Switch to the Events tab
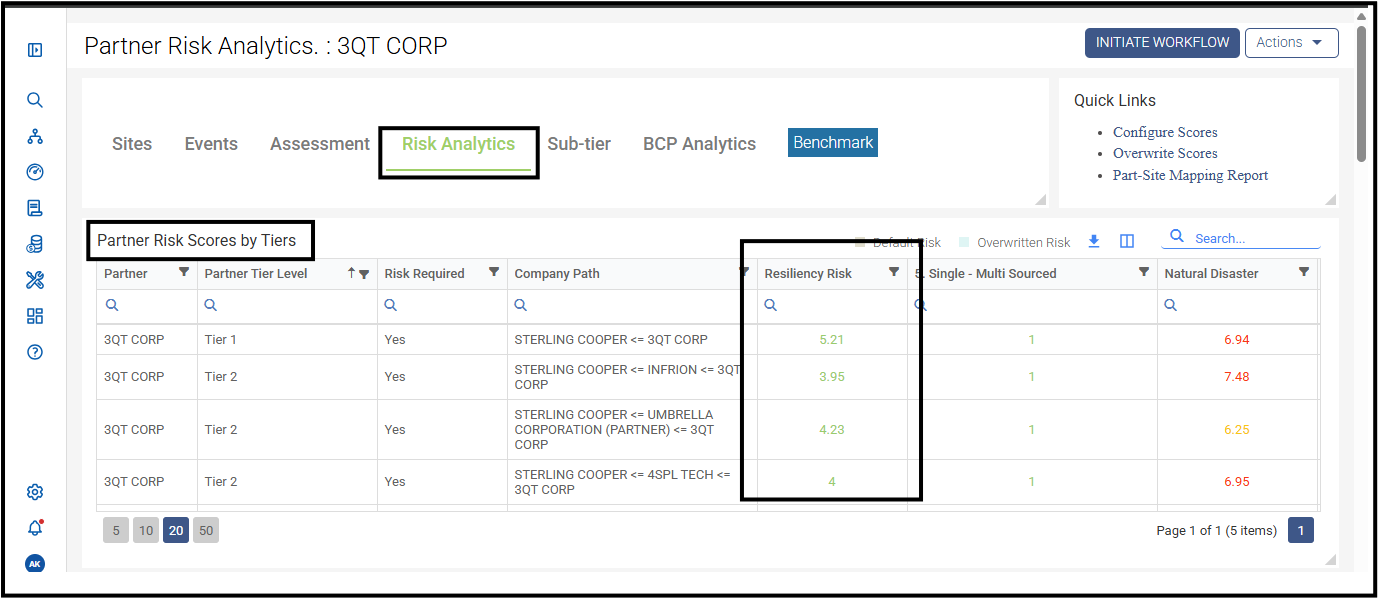The image size is (1378, 598). click(211, 144)
